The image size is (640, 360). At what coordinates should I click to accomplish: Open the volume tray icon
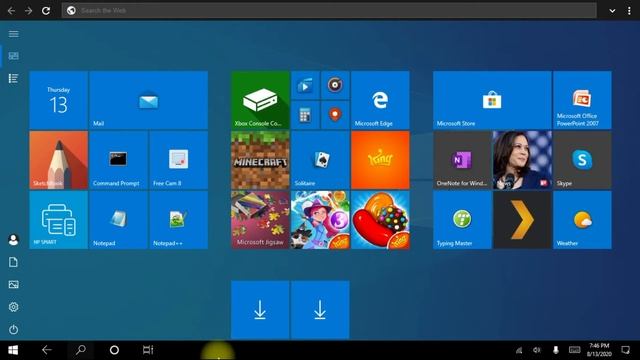pos(537,350)
